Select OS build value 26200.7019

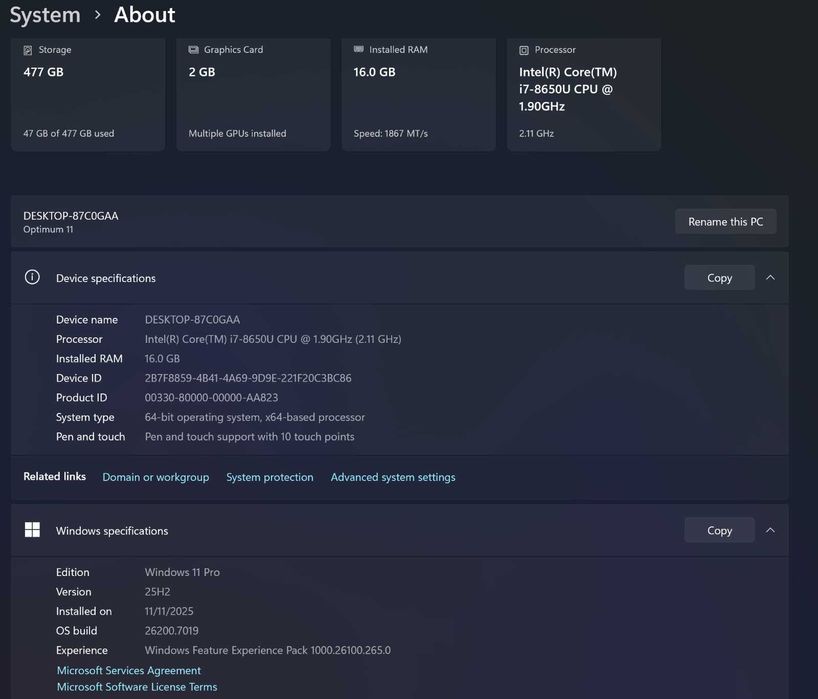[172, 631]
